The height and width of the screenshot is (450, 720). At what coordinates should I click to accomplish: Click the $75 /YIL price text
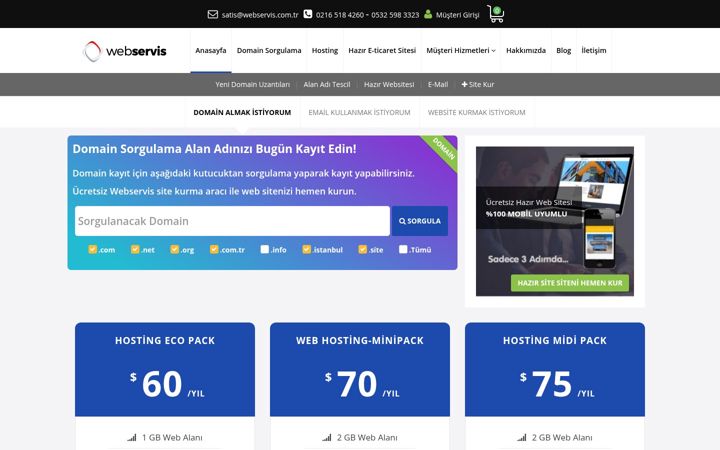click(x=557, y=384)
